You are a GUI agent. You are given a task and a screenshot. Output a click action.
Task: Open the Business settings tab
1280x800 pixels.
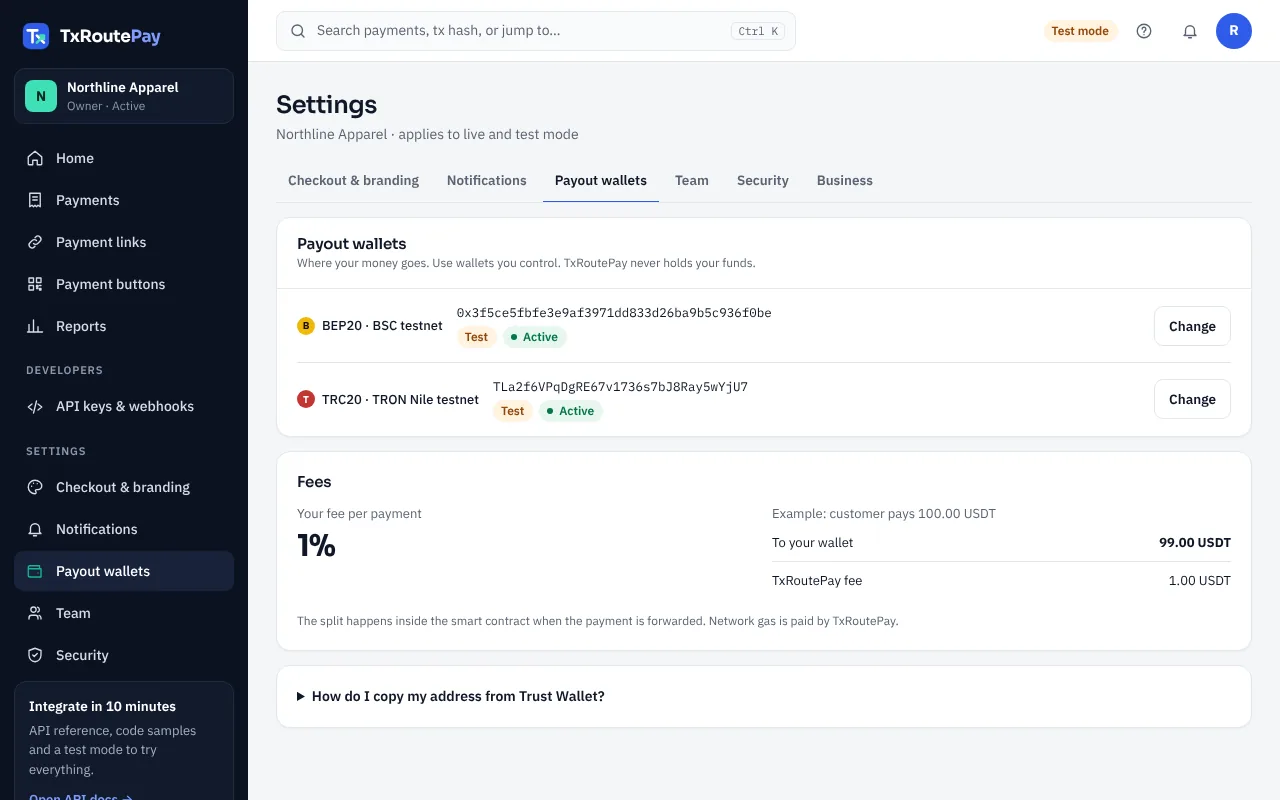pyautogui.click(x=845, y=181)
